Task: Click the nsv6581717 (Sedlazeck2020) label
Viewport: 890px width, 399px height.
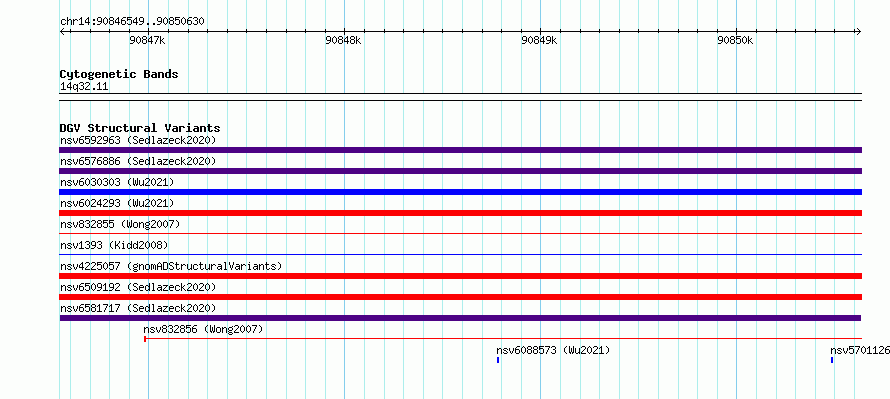Action: pos(138,308)
